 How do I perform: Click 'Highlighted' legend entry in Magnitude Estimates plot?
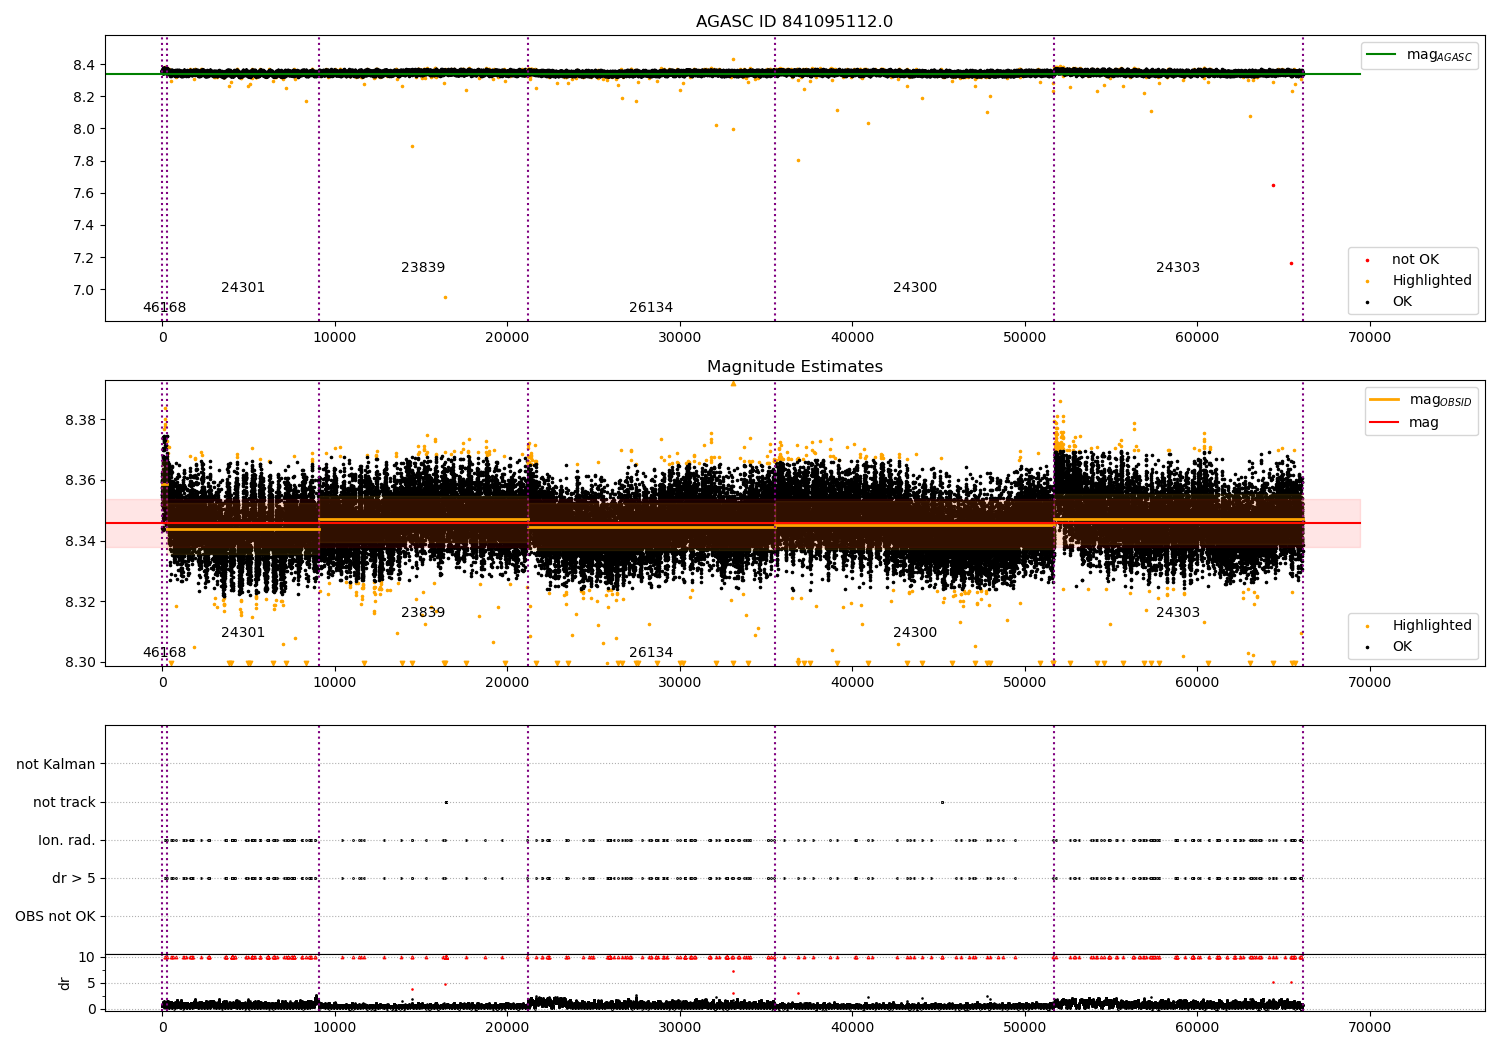1431,626
